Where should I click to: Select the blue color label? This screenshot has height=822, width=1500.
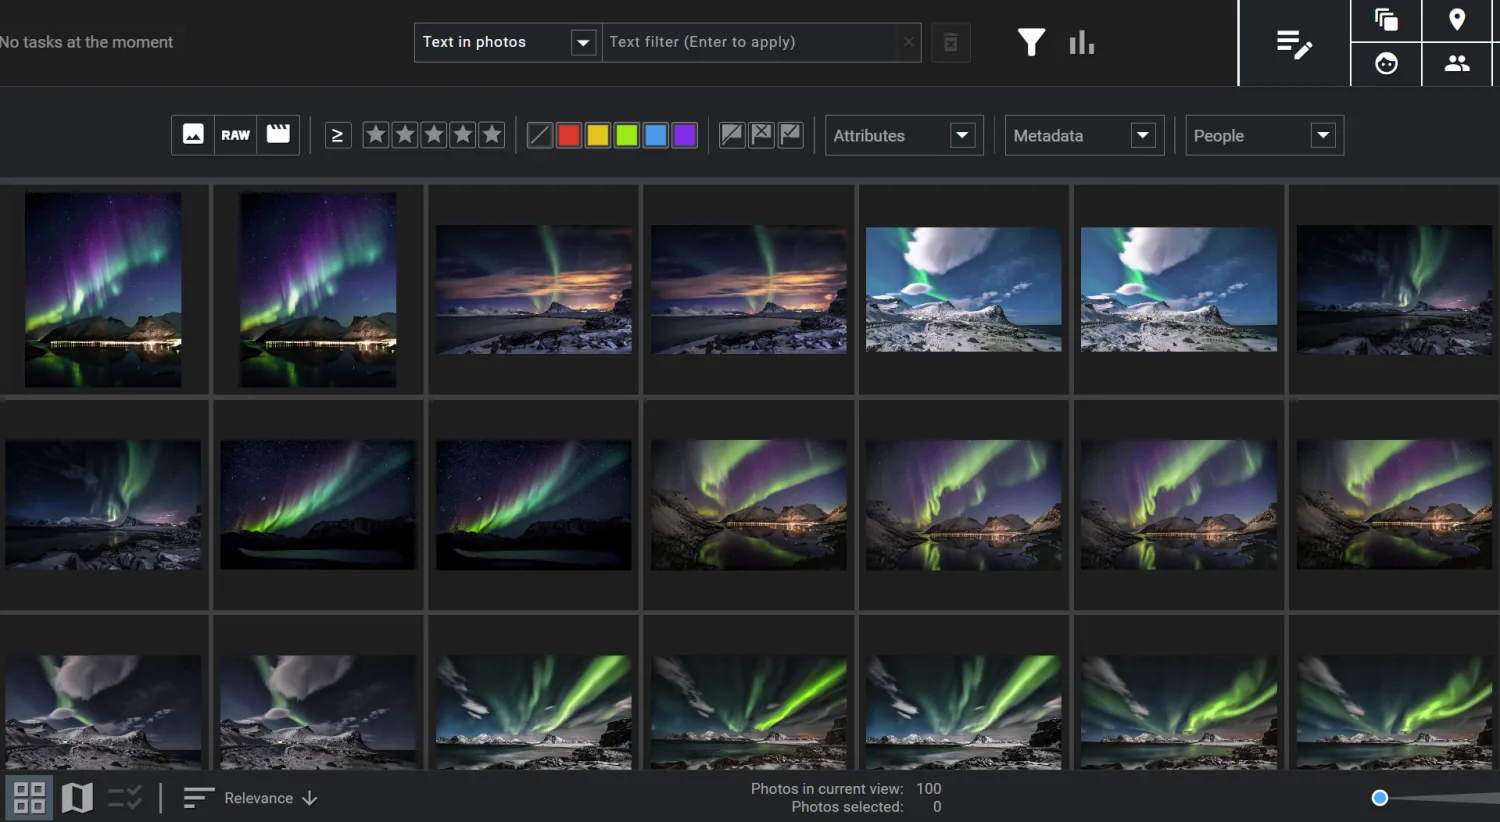[x=656, y=135]
